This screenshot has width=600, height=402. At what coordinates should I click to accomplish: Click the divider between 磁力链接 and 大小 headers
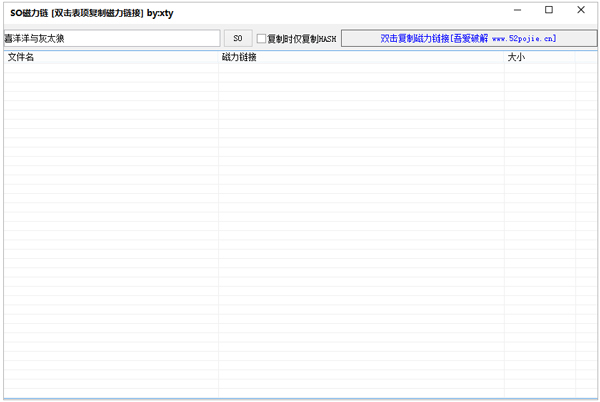(504, 57)
